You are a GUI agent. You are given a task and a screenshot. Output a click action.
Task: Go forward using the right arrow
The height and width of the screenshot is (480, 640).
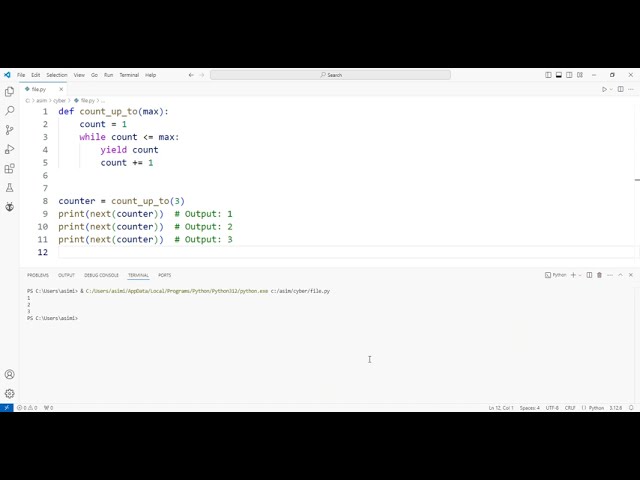[202, 75]
